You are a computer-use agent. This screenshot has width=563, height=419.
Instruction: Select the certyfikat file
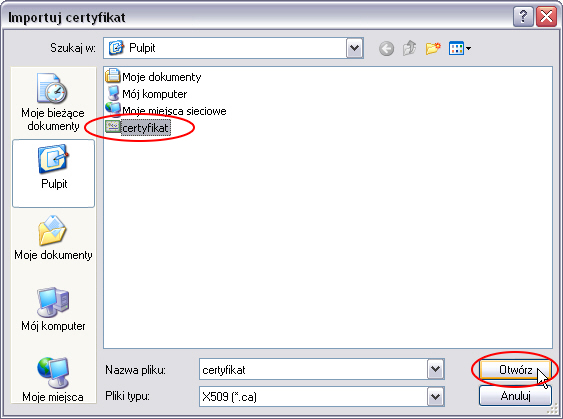tap(138, 128)
